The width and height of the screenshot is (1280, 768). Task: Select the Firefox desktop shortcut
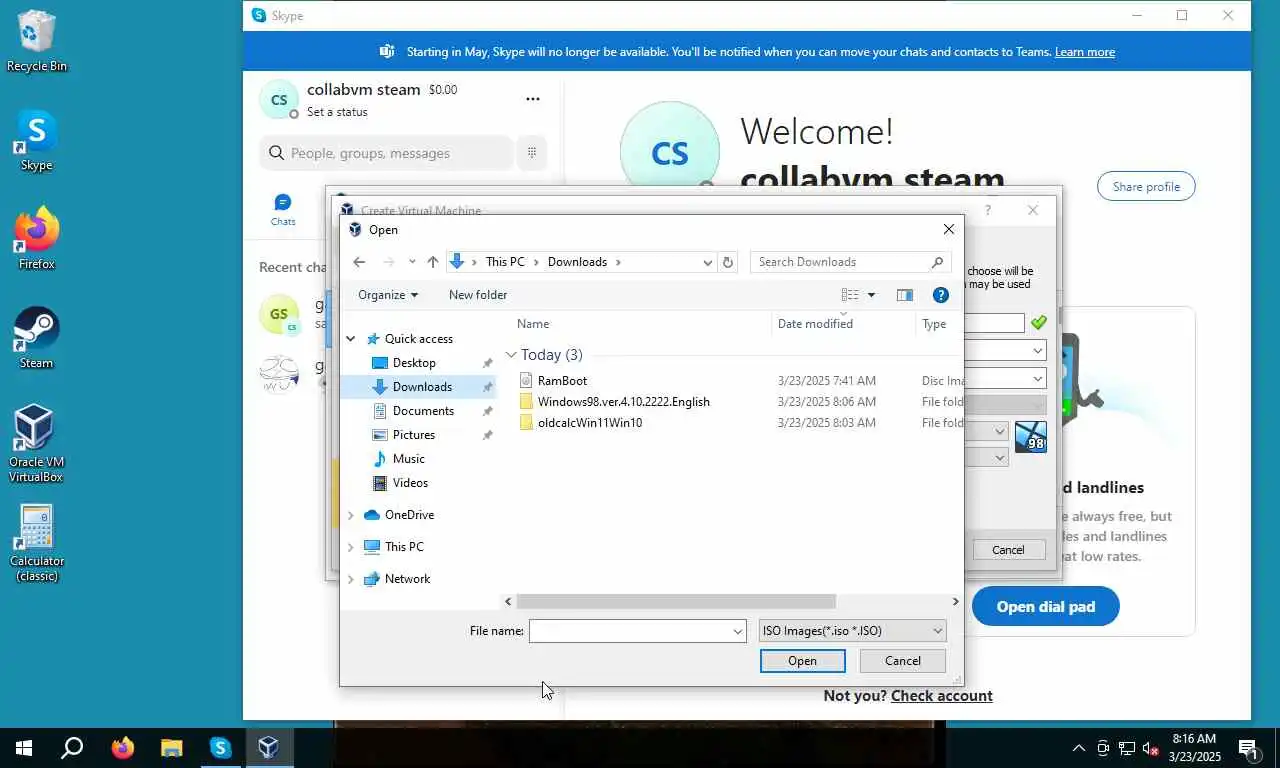tap(37, 239)
